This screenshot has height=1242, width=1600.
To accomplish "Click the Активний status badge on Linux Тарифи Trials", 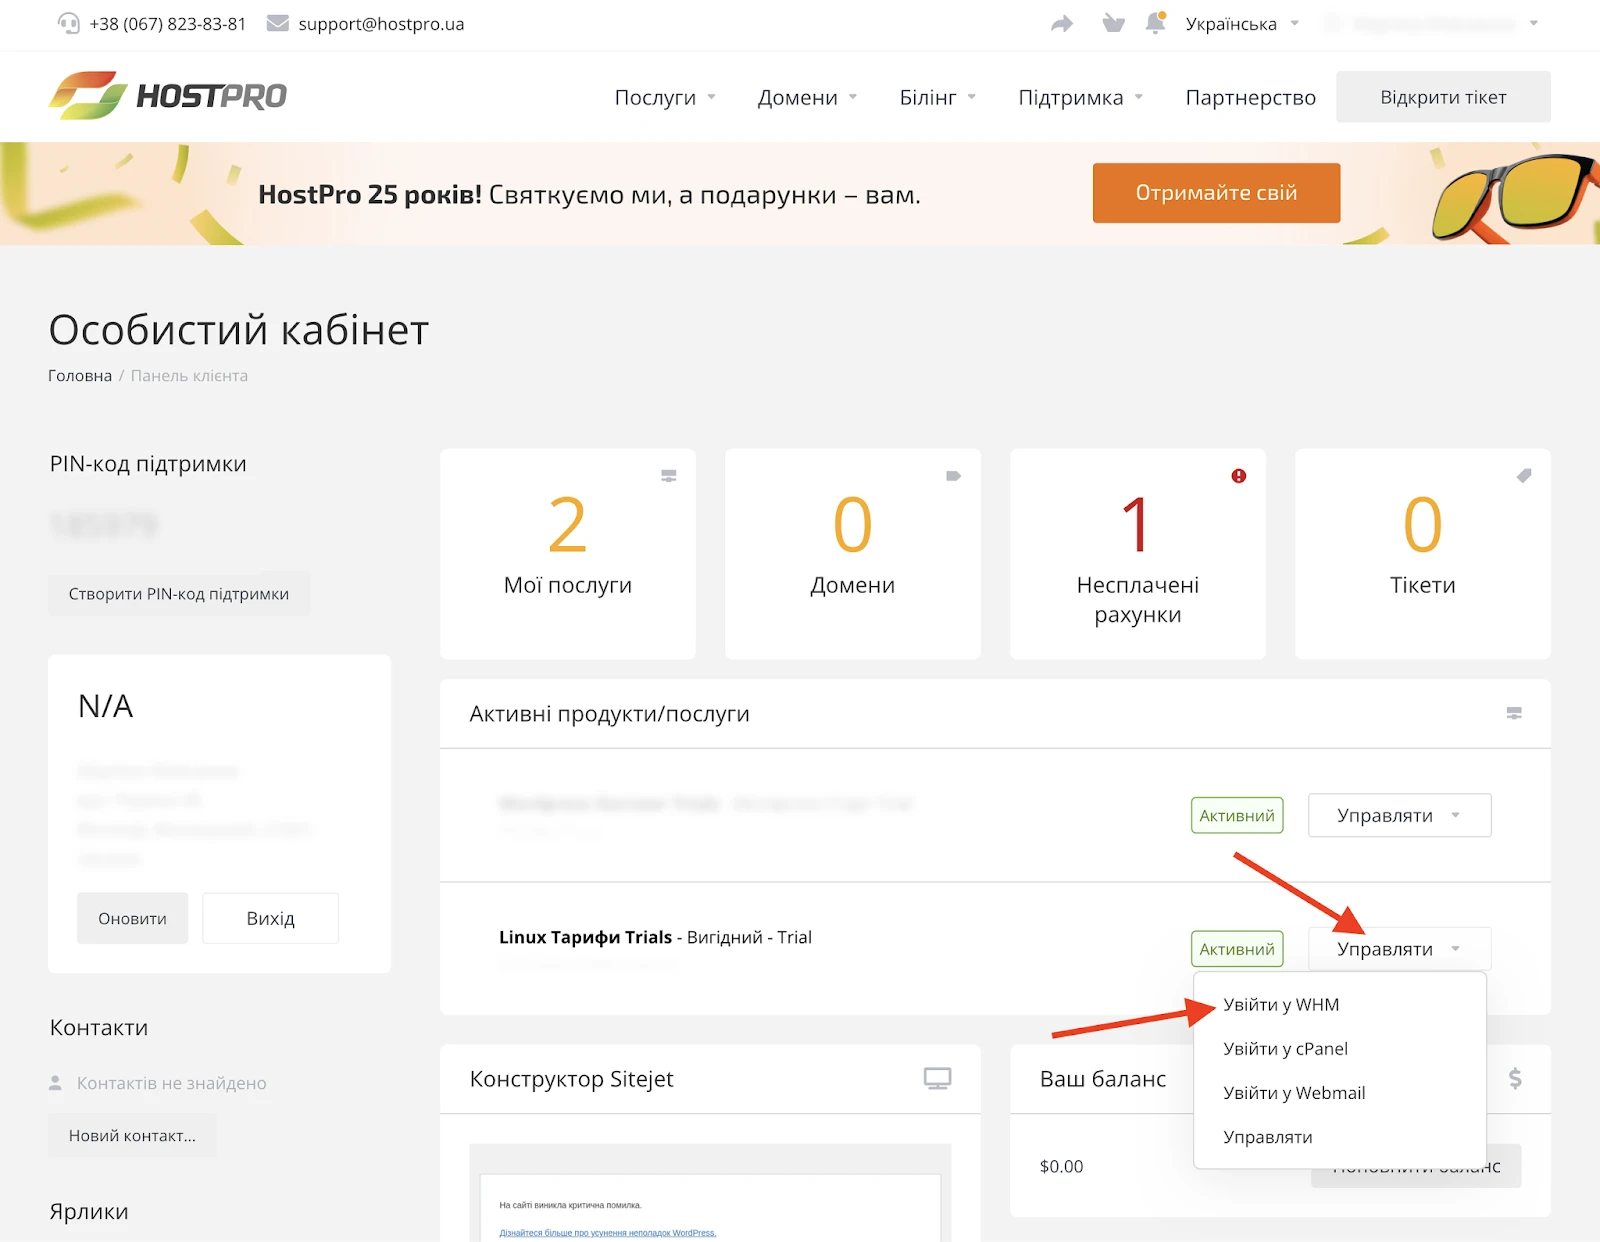I will coord(1237,948).
